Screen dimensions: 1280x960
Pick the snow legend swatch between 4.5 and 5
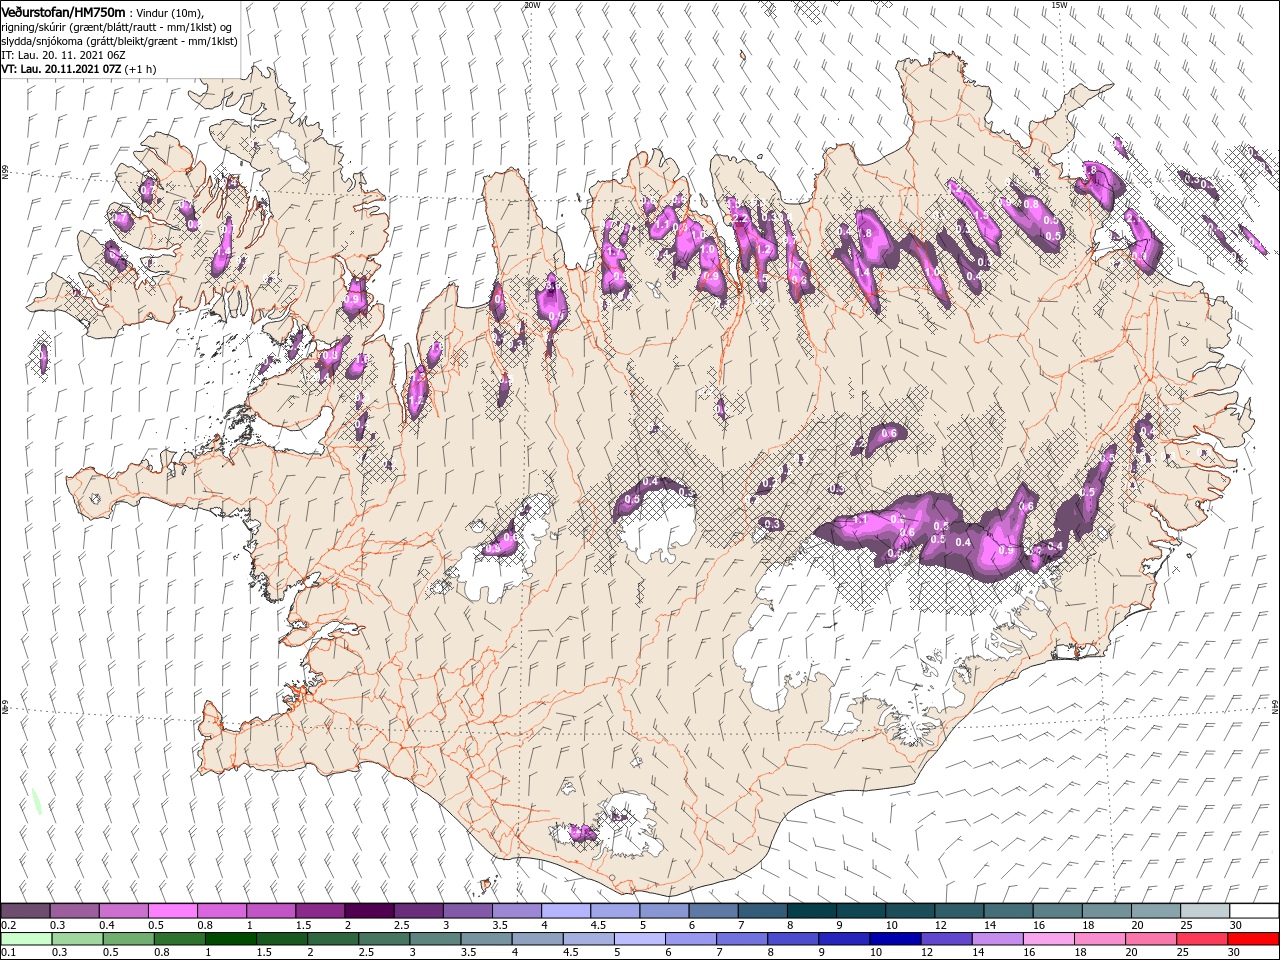(x=614, y=911)
